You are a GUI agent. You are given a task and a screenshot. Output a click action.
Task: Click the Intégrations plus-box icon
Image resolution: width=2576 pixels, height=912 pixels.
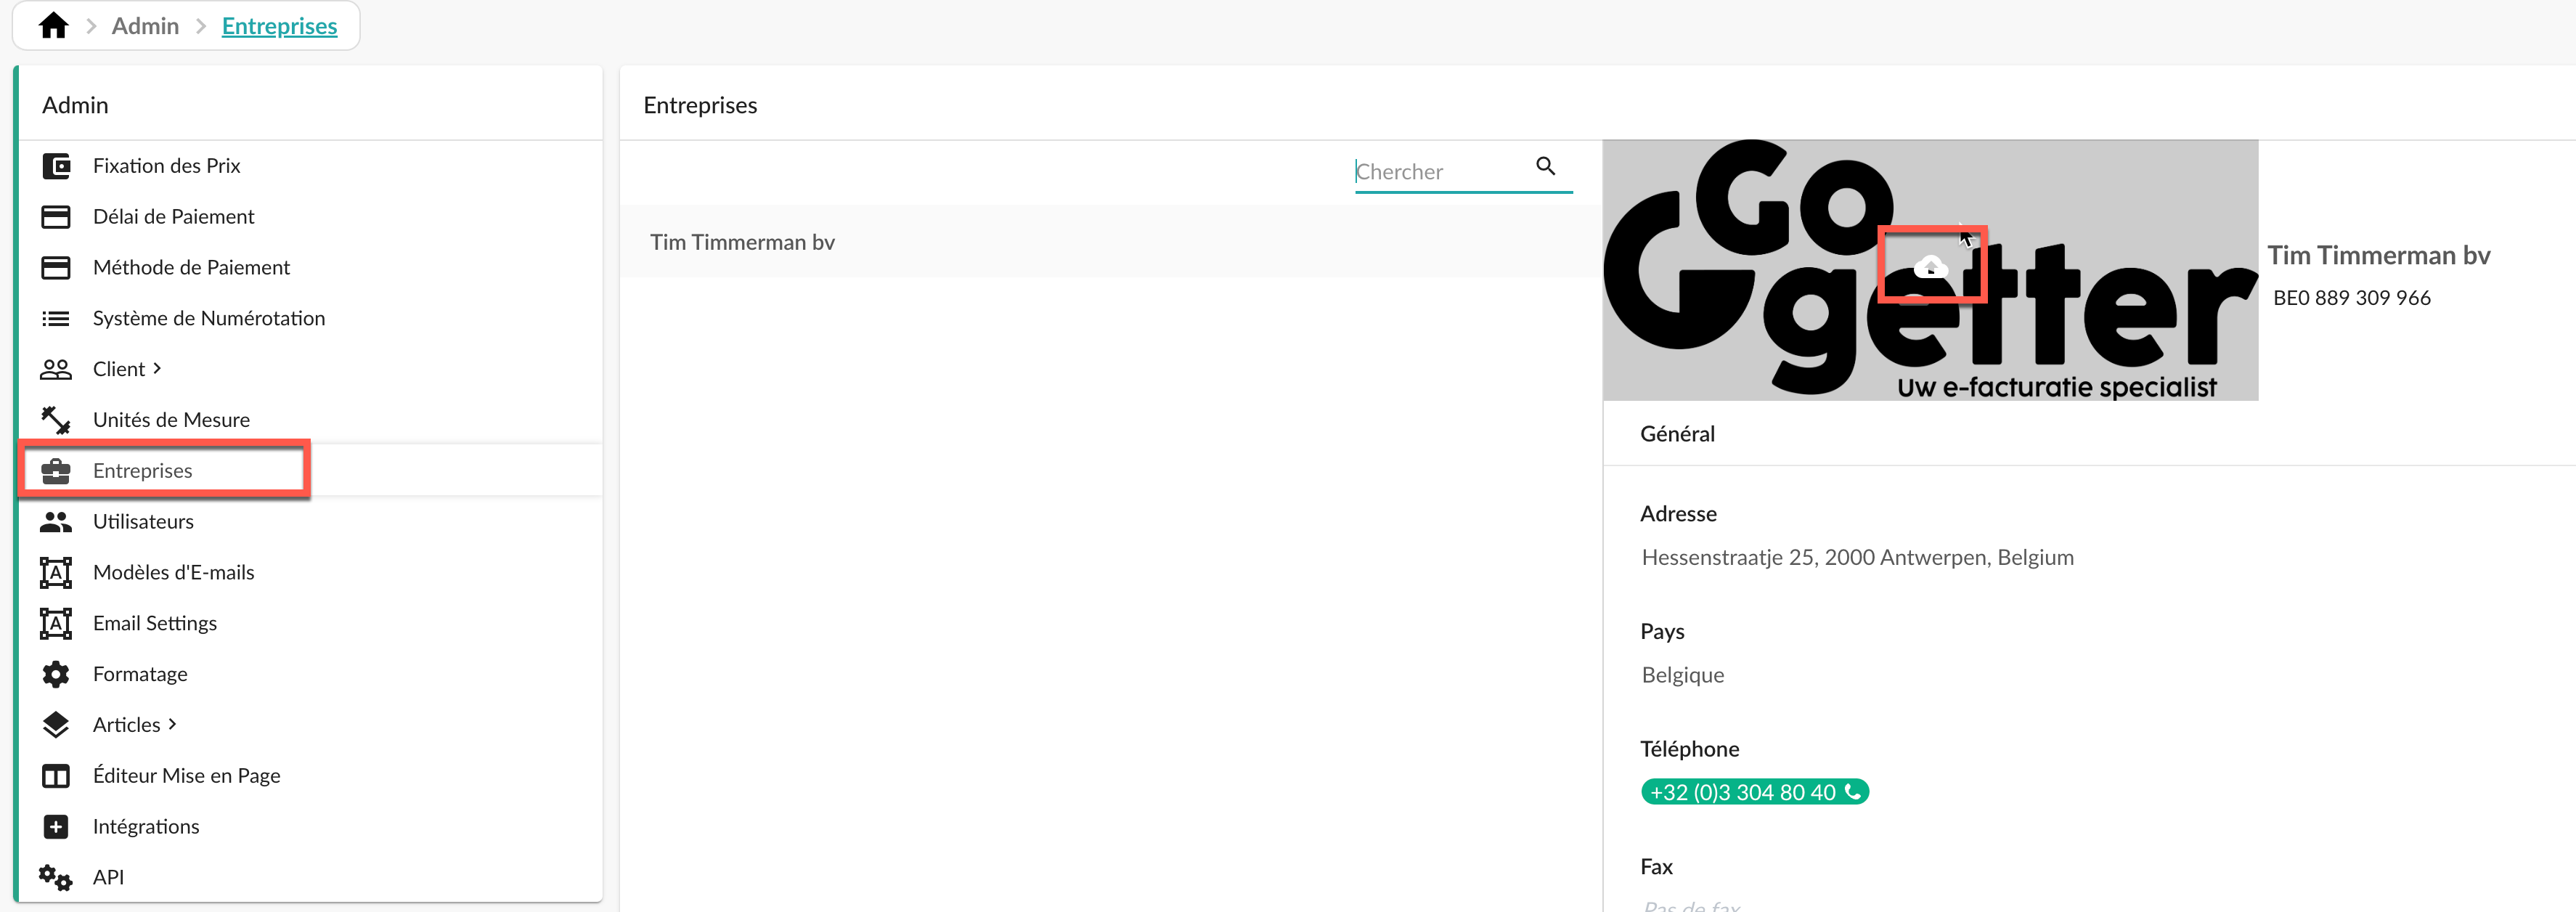[x=56, y=828]
